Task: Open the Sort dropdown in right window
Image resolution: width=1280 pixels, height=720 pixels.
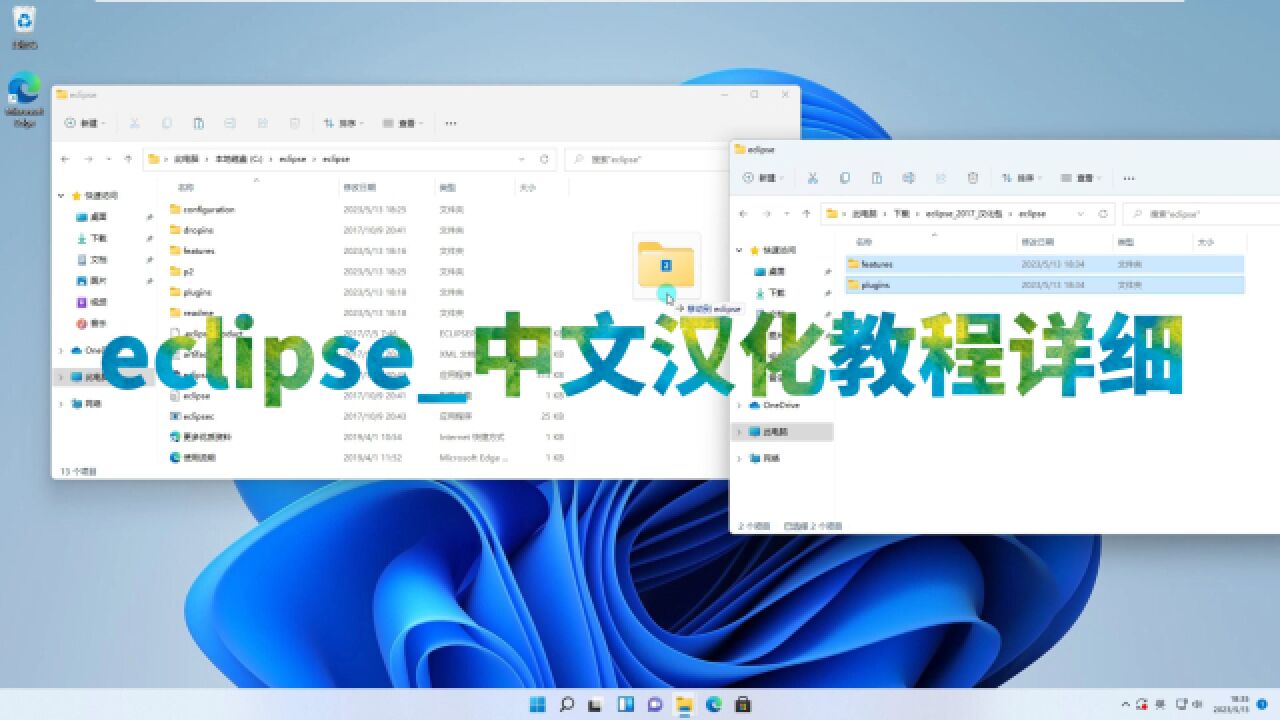Action: (x=1022, y=178)
